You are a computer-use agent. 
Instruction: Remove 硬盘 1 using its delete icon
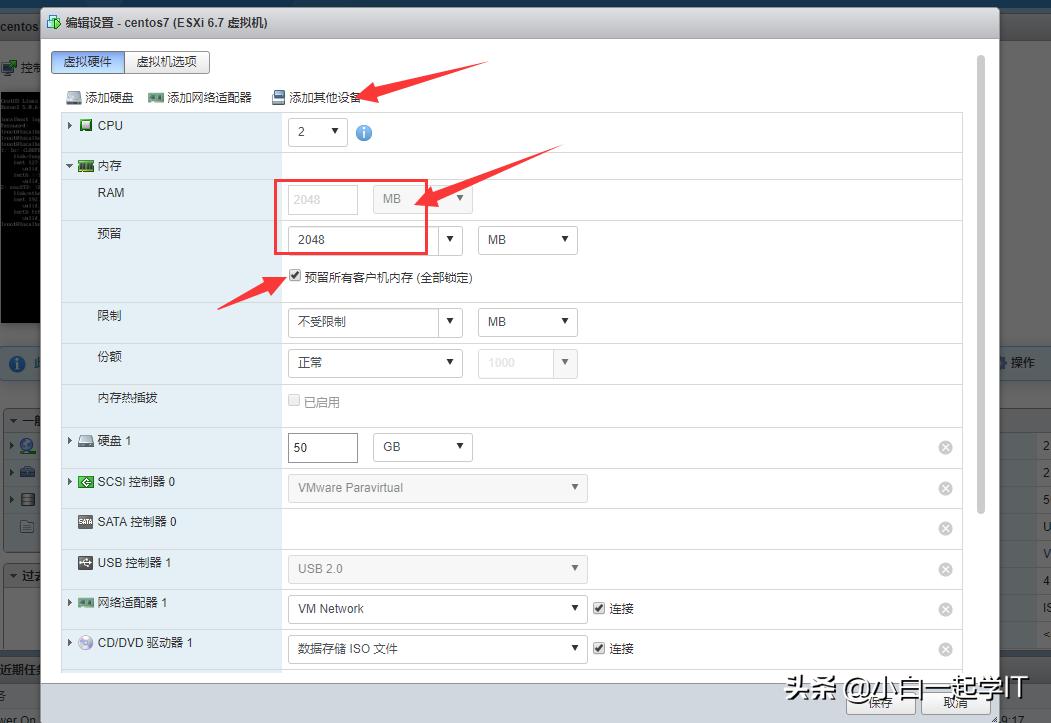(x=945, y=448)
